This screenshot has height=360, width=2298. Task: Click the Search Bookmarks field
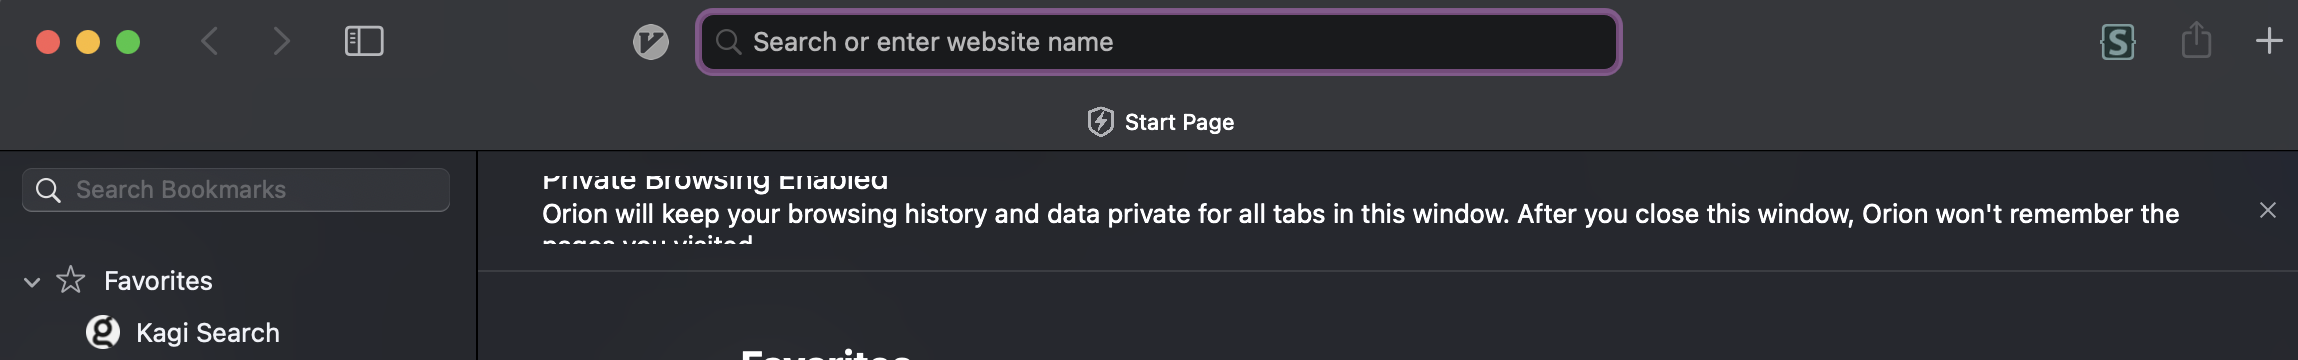click(236, 190)
